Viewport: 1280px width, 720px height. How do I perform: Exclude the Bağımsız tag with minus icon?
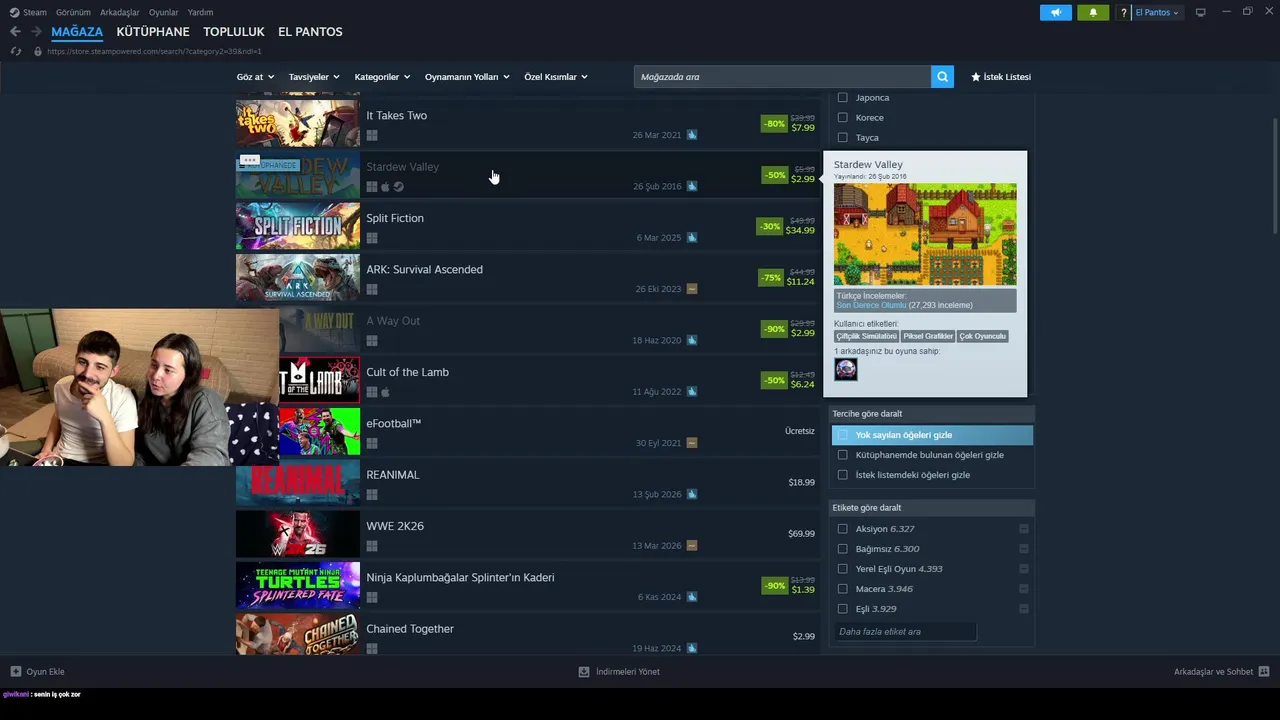coord(1024,549)
